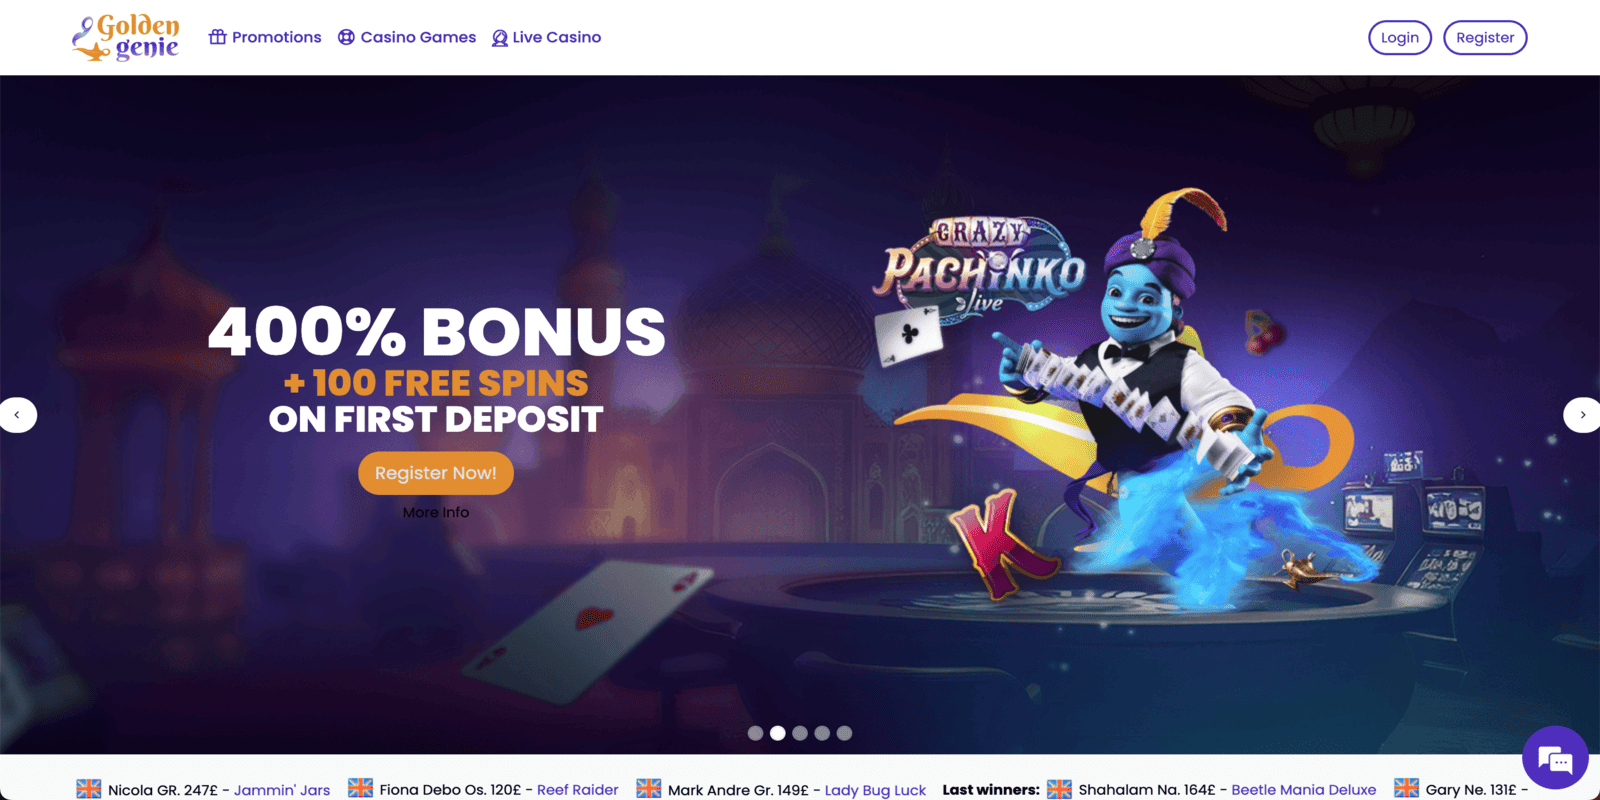
Task: Click the Golden Genie logo
Action: [x=126, y=37]
